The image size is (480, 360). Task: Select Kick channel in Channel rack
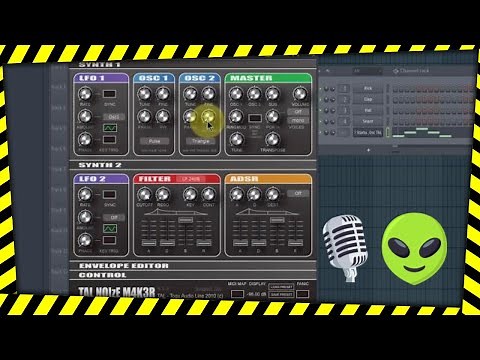click(368, 88)
